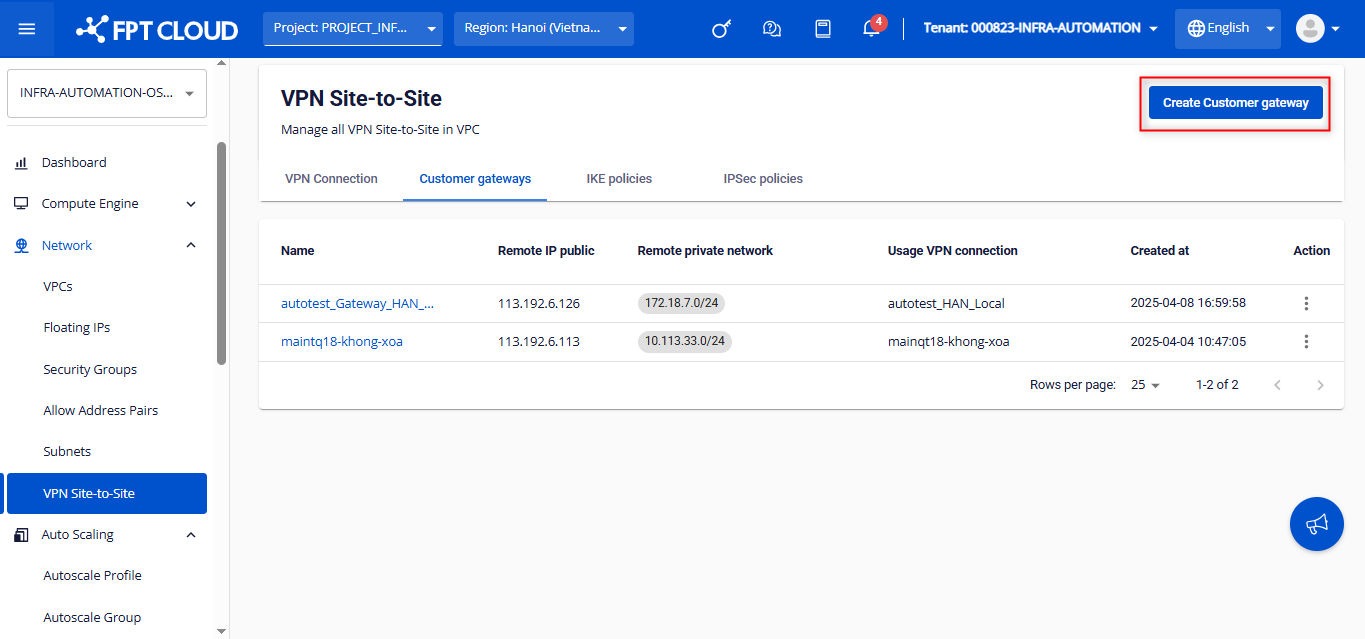1365x639 pixels.
Task: Switch to the IKE policies tab
Action: [x=619, y=179]
